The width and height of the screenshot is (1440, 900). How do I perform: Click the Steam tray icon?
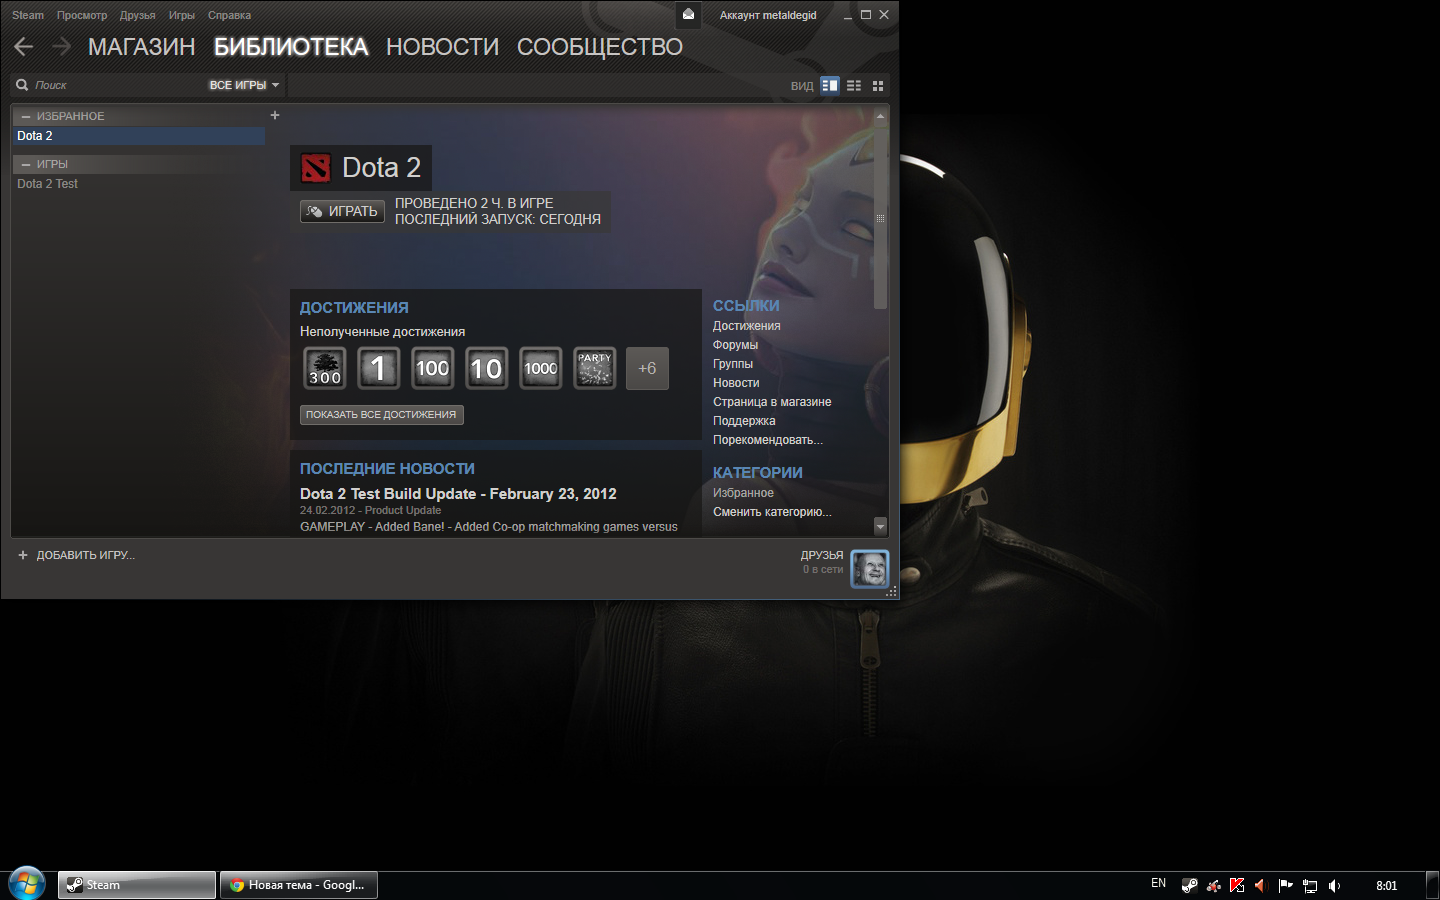(x=1189, y=885)
